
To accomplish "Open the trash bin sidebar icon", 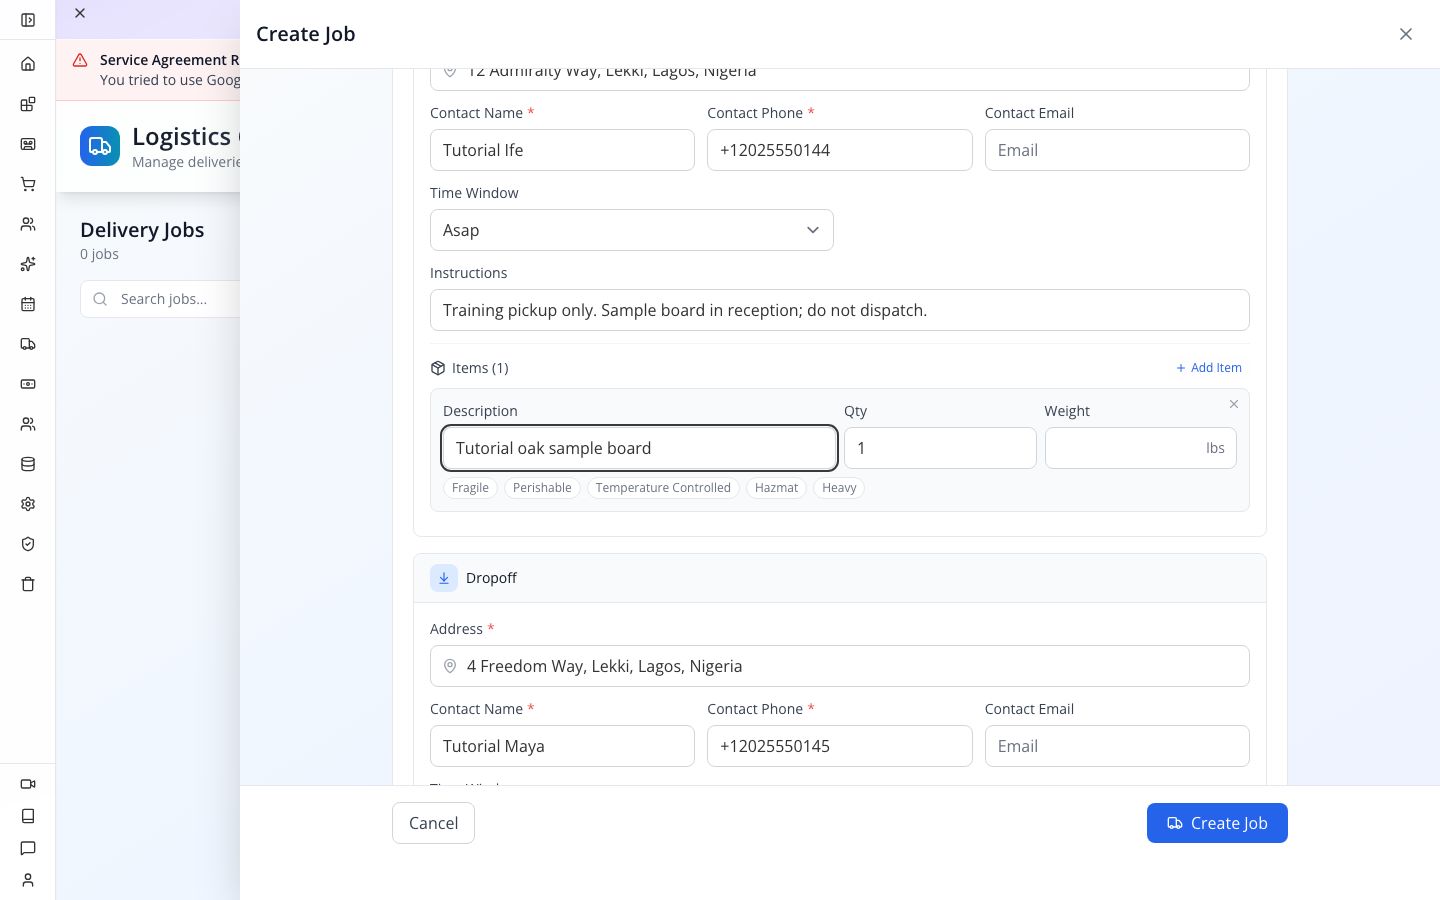I will pos(28,584).
